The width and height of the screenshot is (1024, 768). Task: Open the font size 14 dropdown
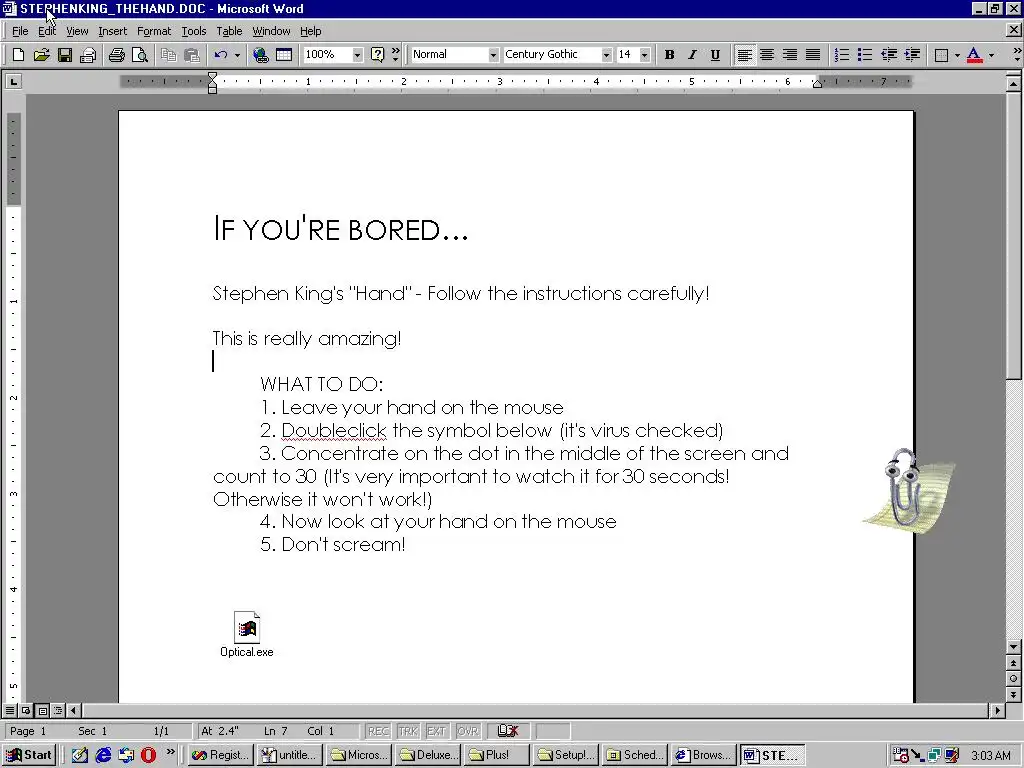click(645, 55)
